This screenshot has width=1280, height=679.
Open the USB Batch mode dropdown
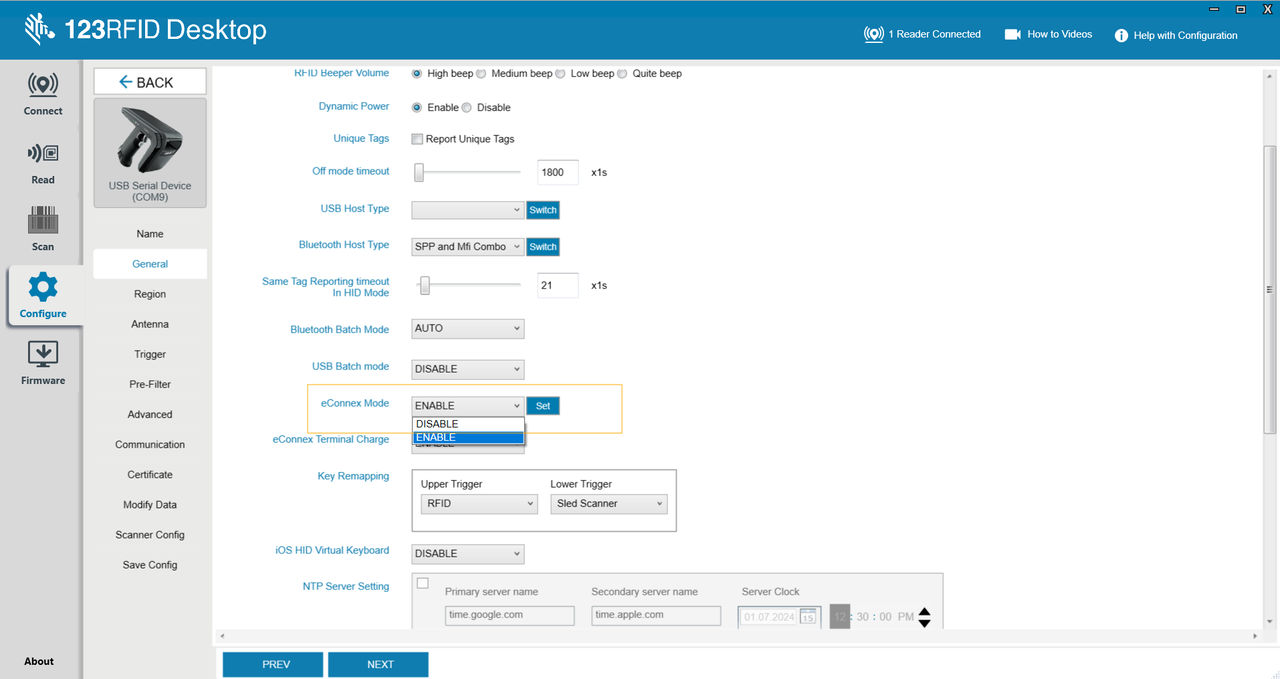(x=468, y=369)
